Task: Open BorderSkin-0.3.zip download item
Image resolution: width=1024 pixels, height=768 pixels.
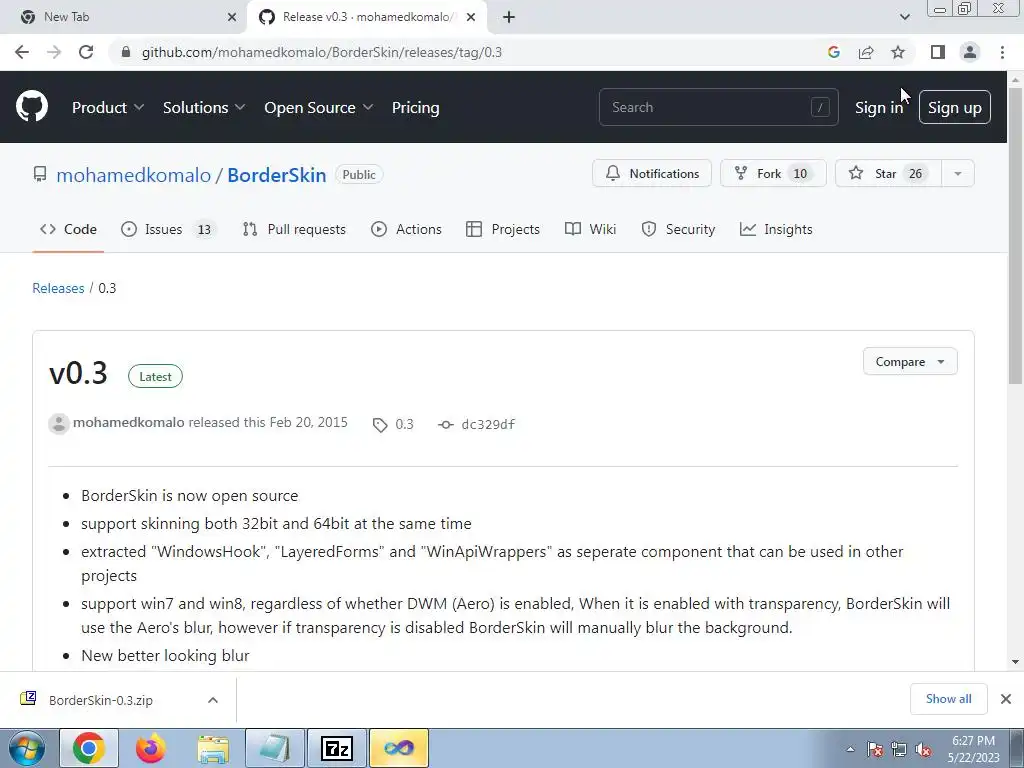Action: click(x=101, y=700)
